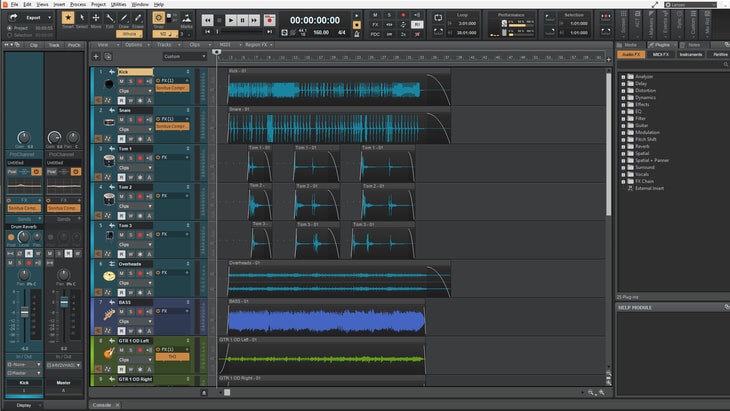Open the Custom track control dropdown

(x=184, y=56)
